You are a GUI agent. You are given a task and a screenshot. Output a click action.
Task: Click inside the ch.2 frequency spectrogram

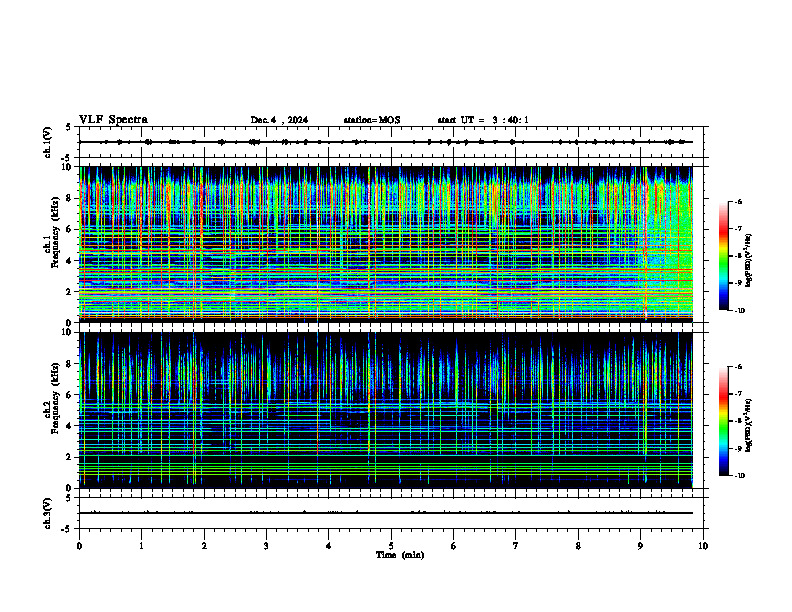(x=386, y=410)
